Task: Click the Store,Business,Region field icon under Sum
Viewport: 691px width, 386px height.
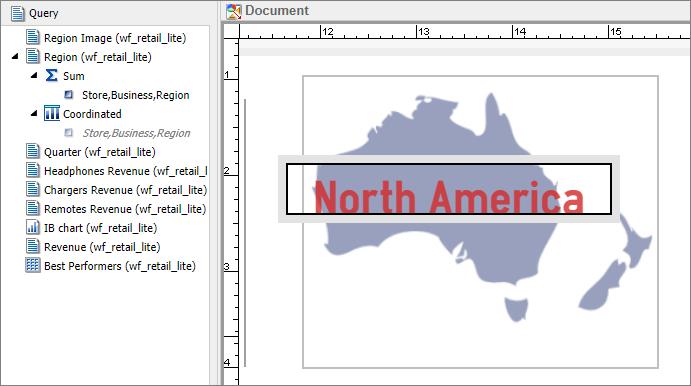Action: tap(69, 94)
